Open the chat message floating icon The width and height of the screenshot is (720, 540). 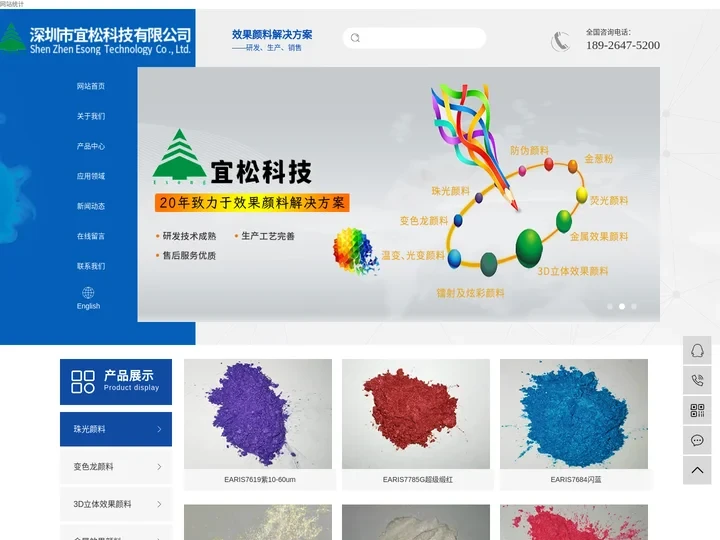tap(697, 440)
